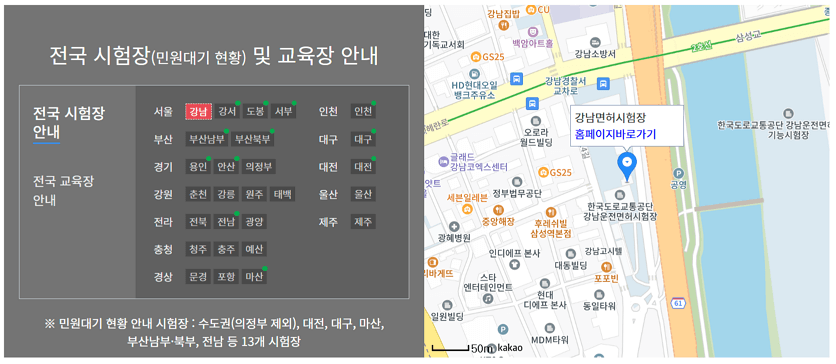Click the 대동빌딩 building icon
Image resolution: width=836 pixels, height=364 pixels.
pos(570,253)
